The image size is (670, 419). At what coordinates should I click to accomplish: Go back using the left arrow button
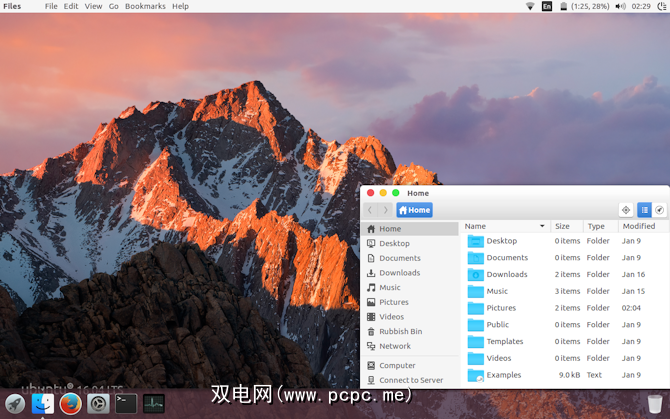coord(370,210)
